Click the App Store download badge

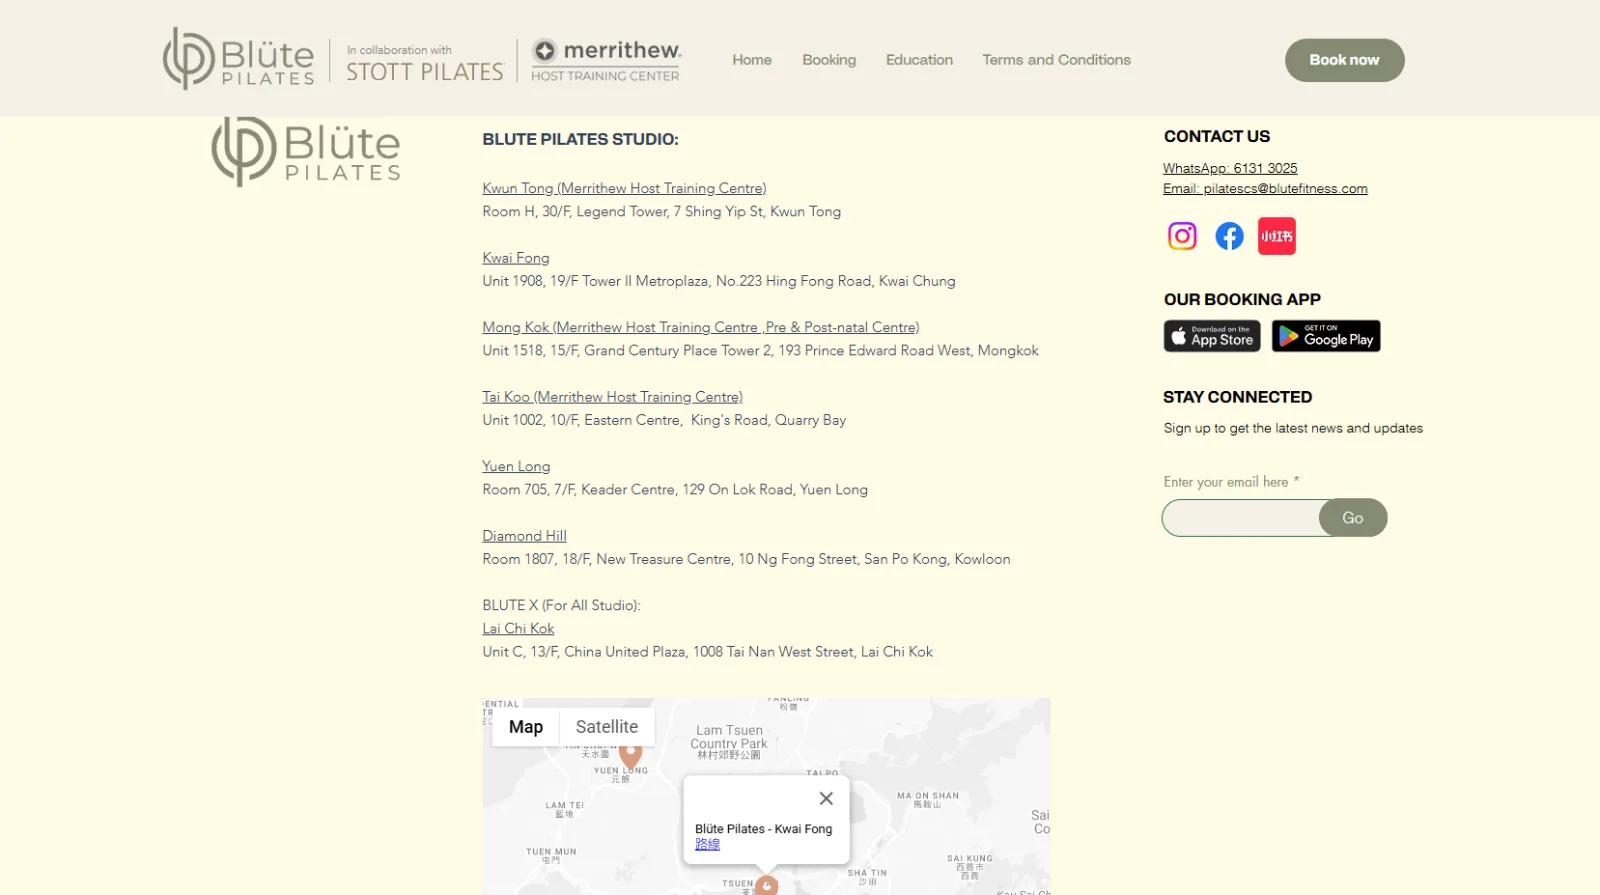(1212, 336)
